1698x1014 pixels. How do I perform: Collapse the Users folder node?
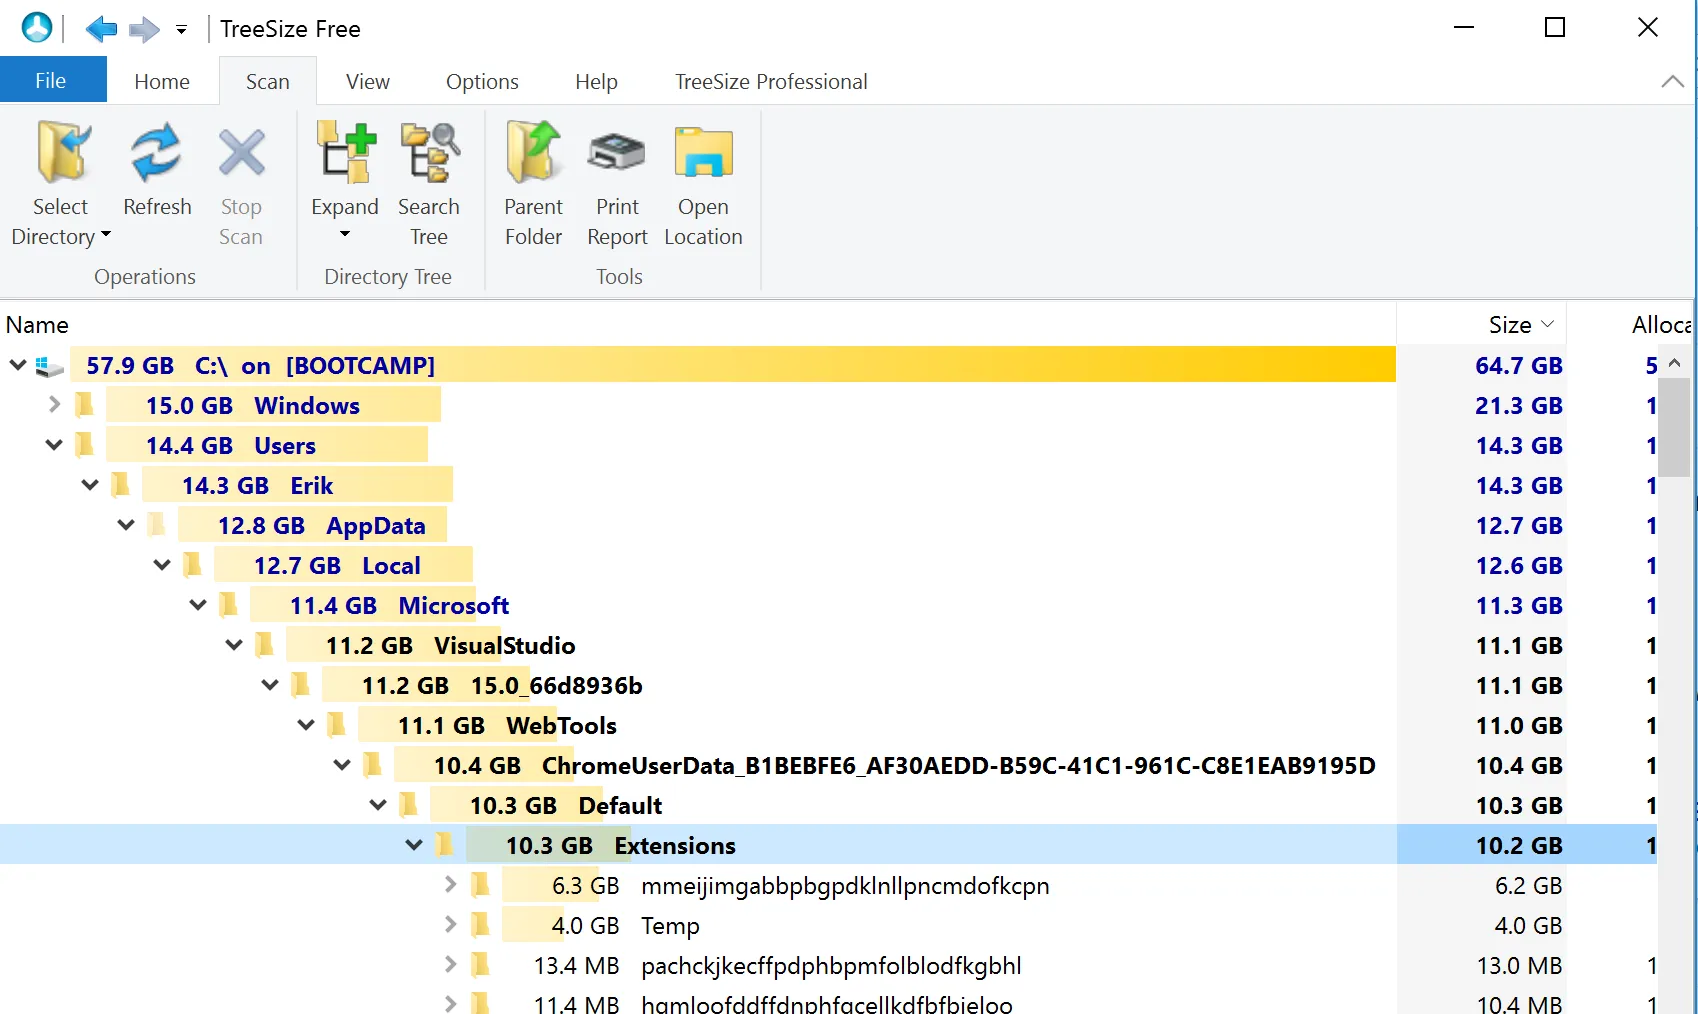coord(54,445)
